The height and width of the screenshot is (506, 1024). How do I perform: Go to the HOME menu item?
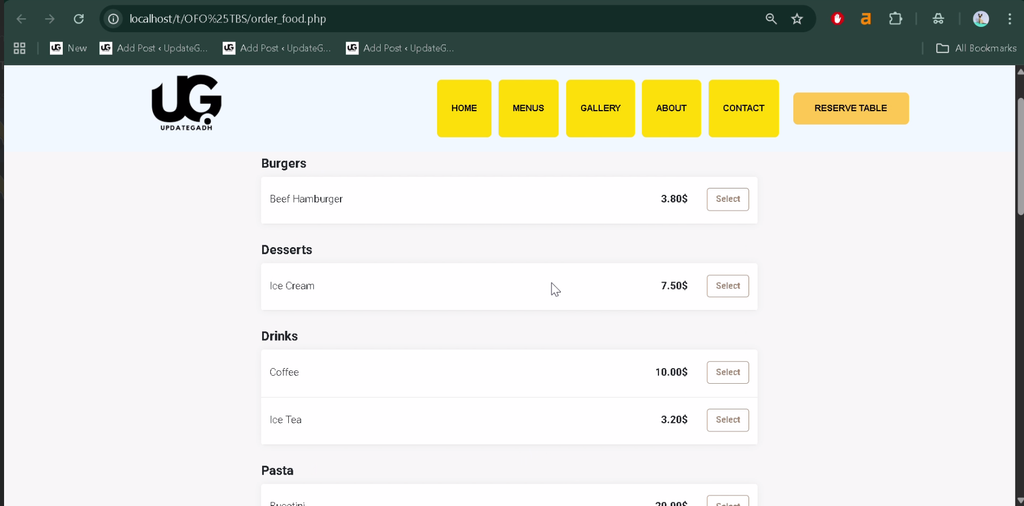[464, 108]
